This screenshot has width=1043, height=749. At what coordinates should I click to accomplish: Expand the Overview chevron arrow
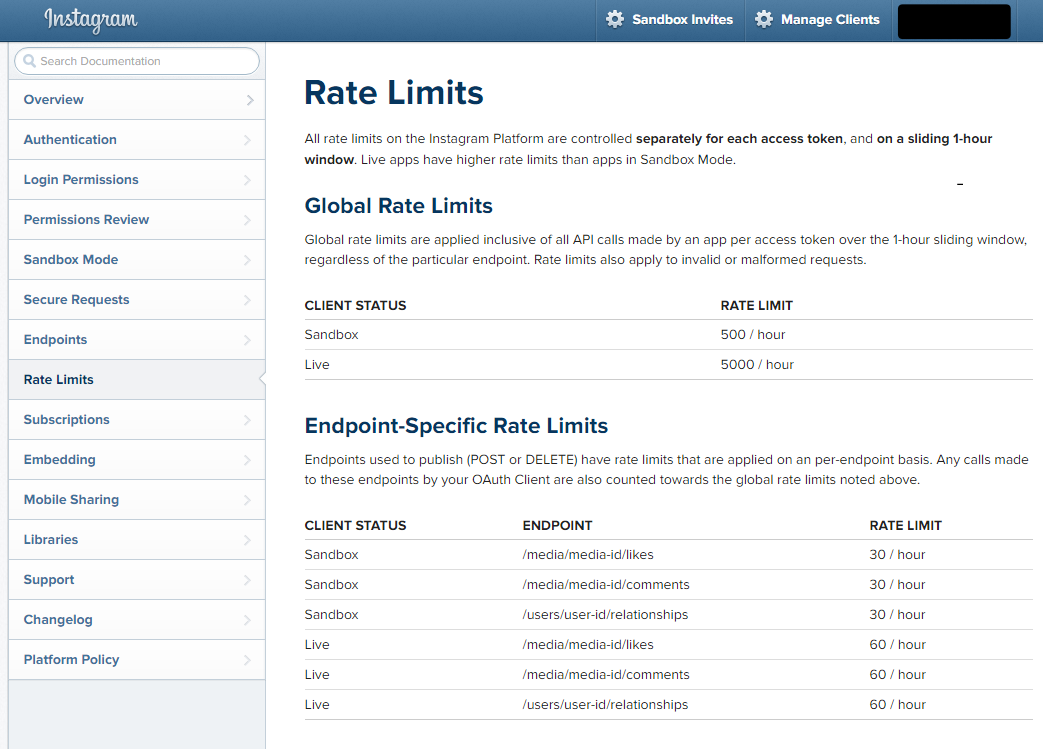[250, 100]
